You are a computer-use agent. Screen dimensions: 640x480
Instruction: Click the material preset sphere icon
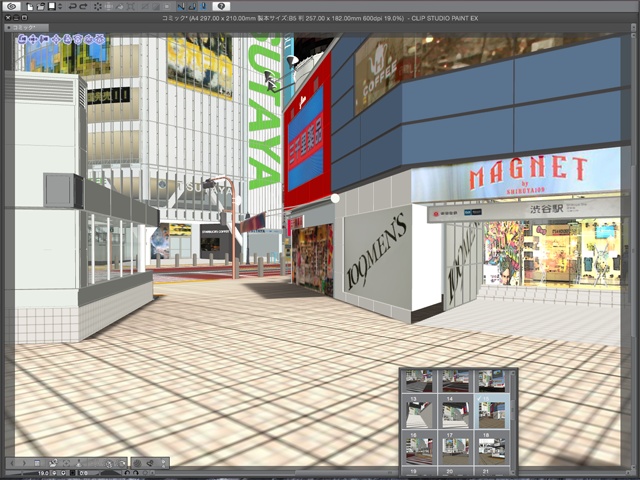coord(109,463)
